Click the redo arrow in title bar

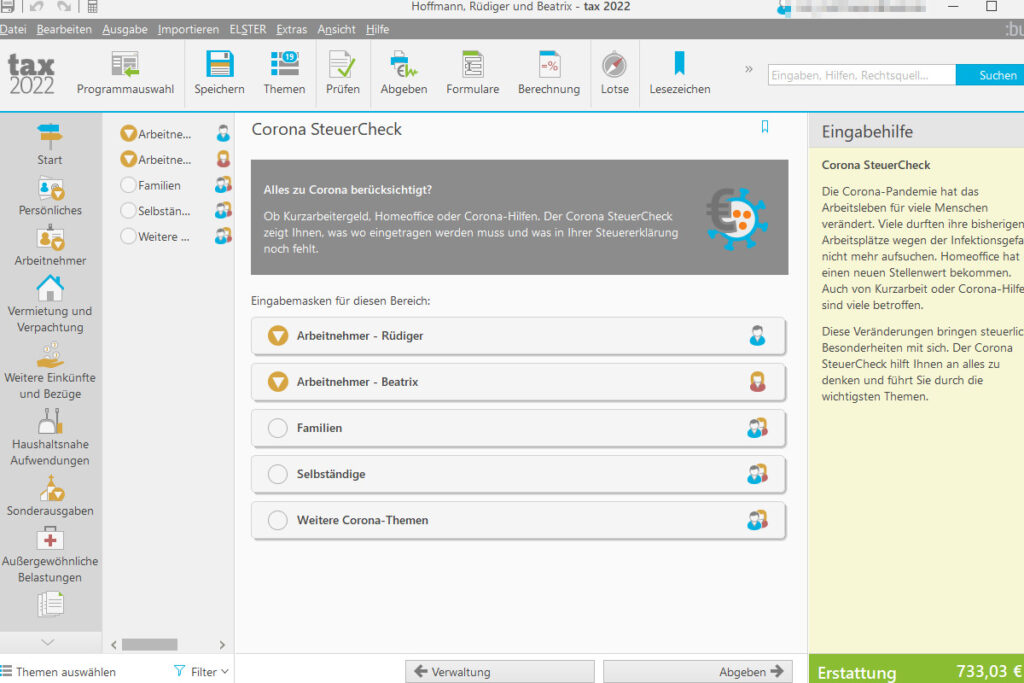pyautogui.click(x=64, y=7)
